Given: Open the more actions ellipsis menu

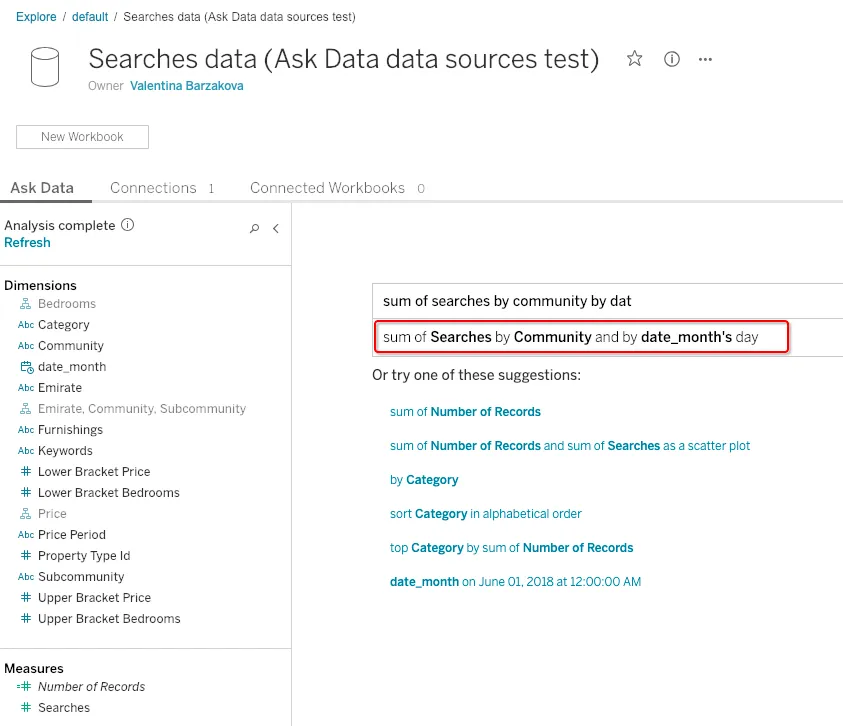Looking at the screenshot, I should pos(706,59).
